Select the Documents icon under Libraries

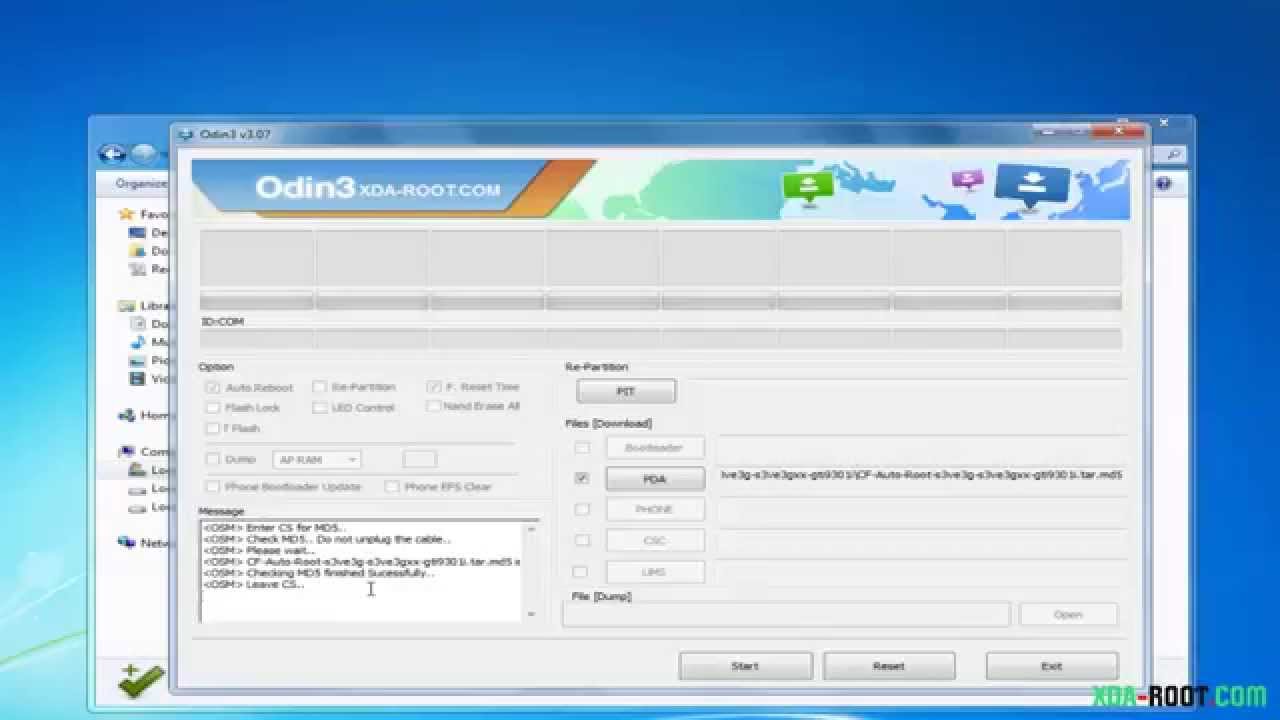point(138,324)
